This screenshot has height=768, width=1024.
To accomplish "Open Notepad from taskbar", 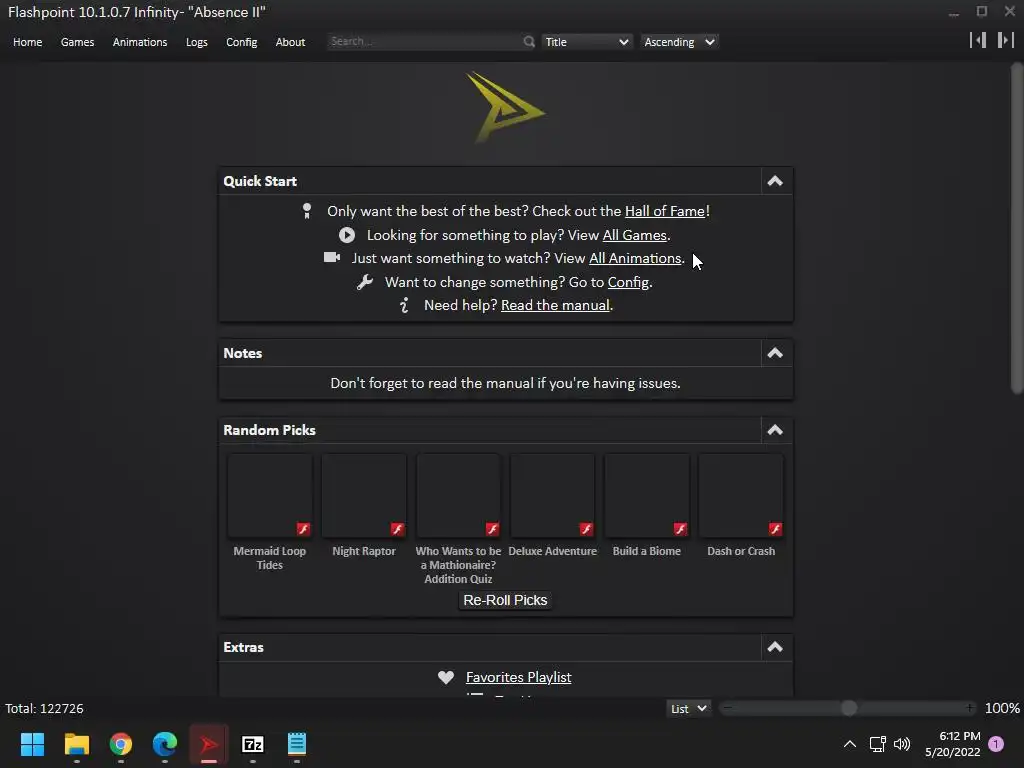I will tap(296, 744).
